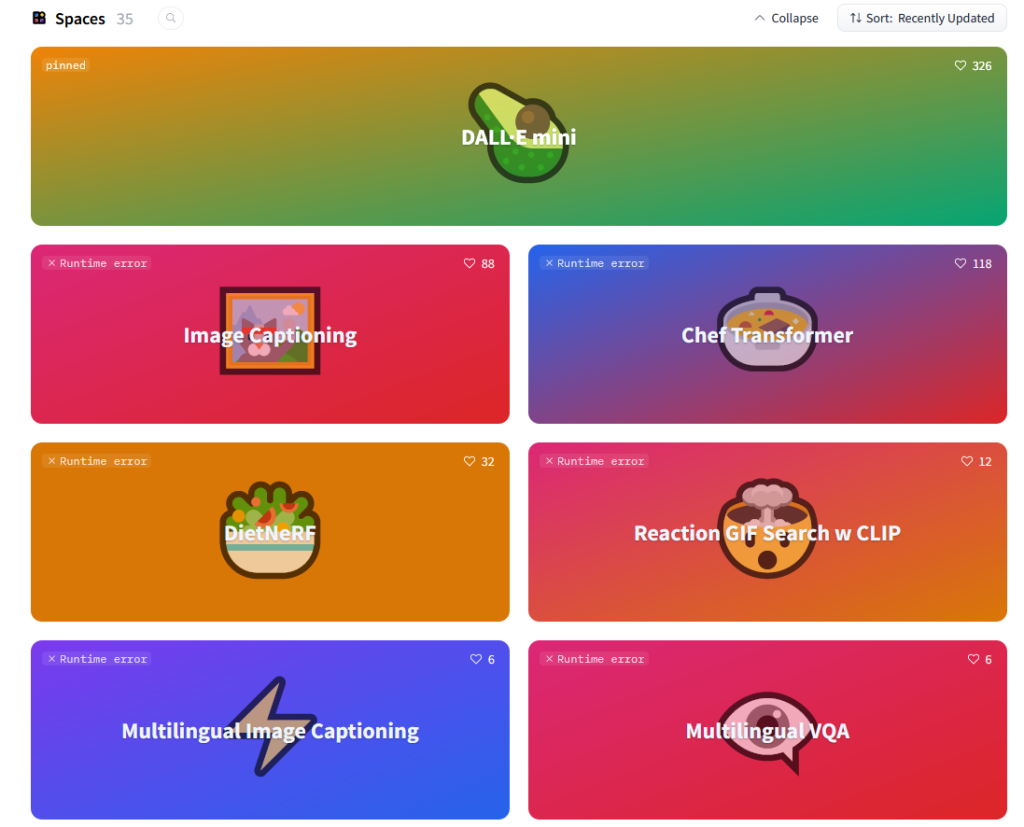The width and height of the screenshot is (1024, 827).
Task: Click heart icon on Reaction GIF Search card
Action: (967, 461)
